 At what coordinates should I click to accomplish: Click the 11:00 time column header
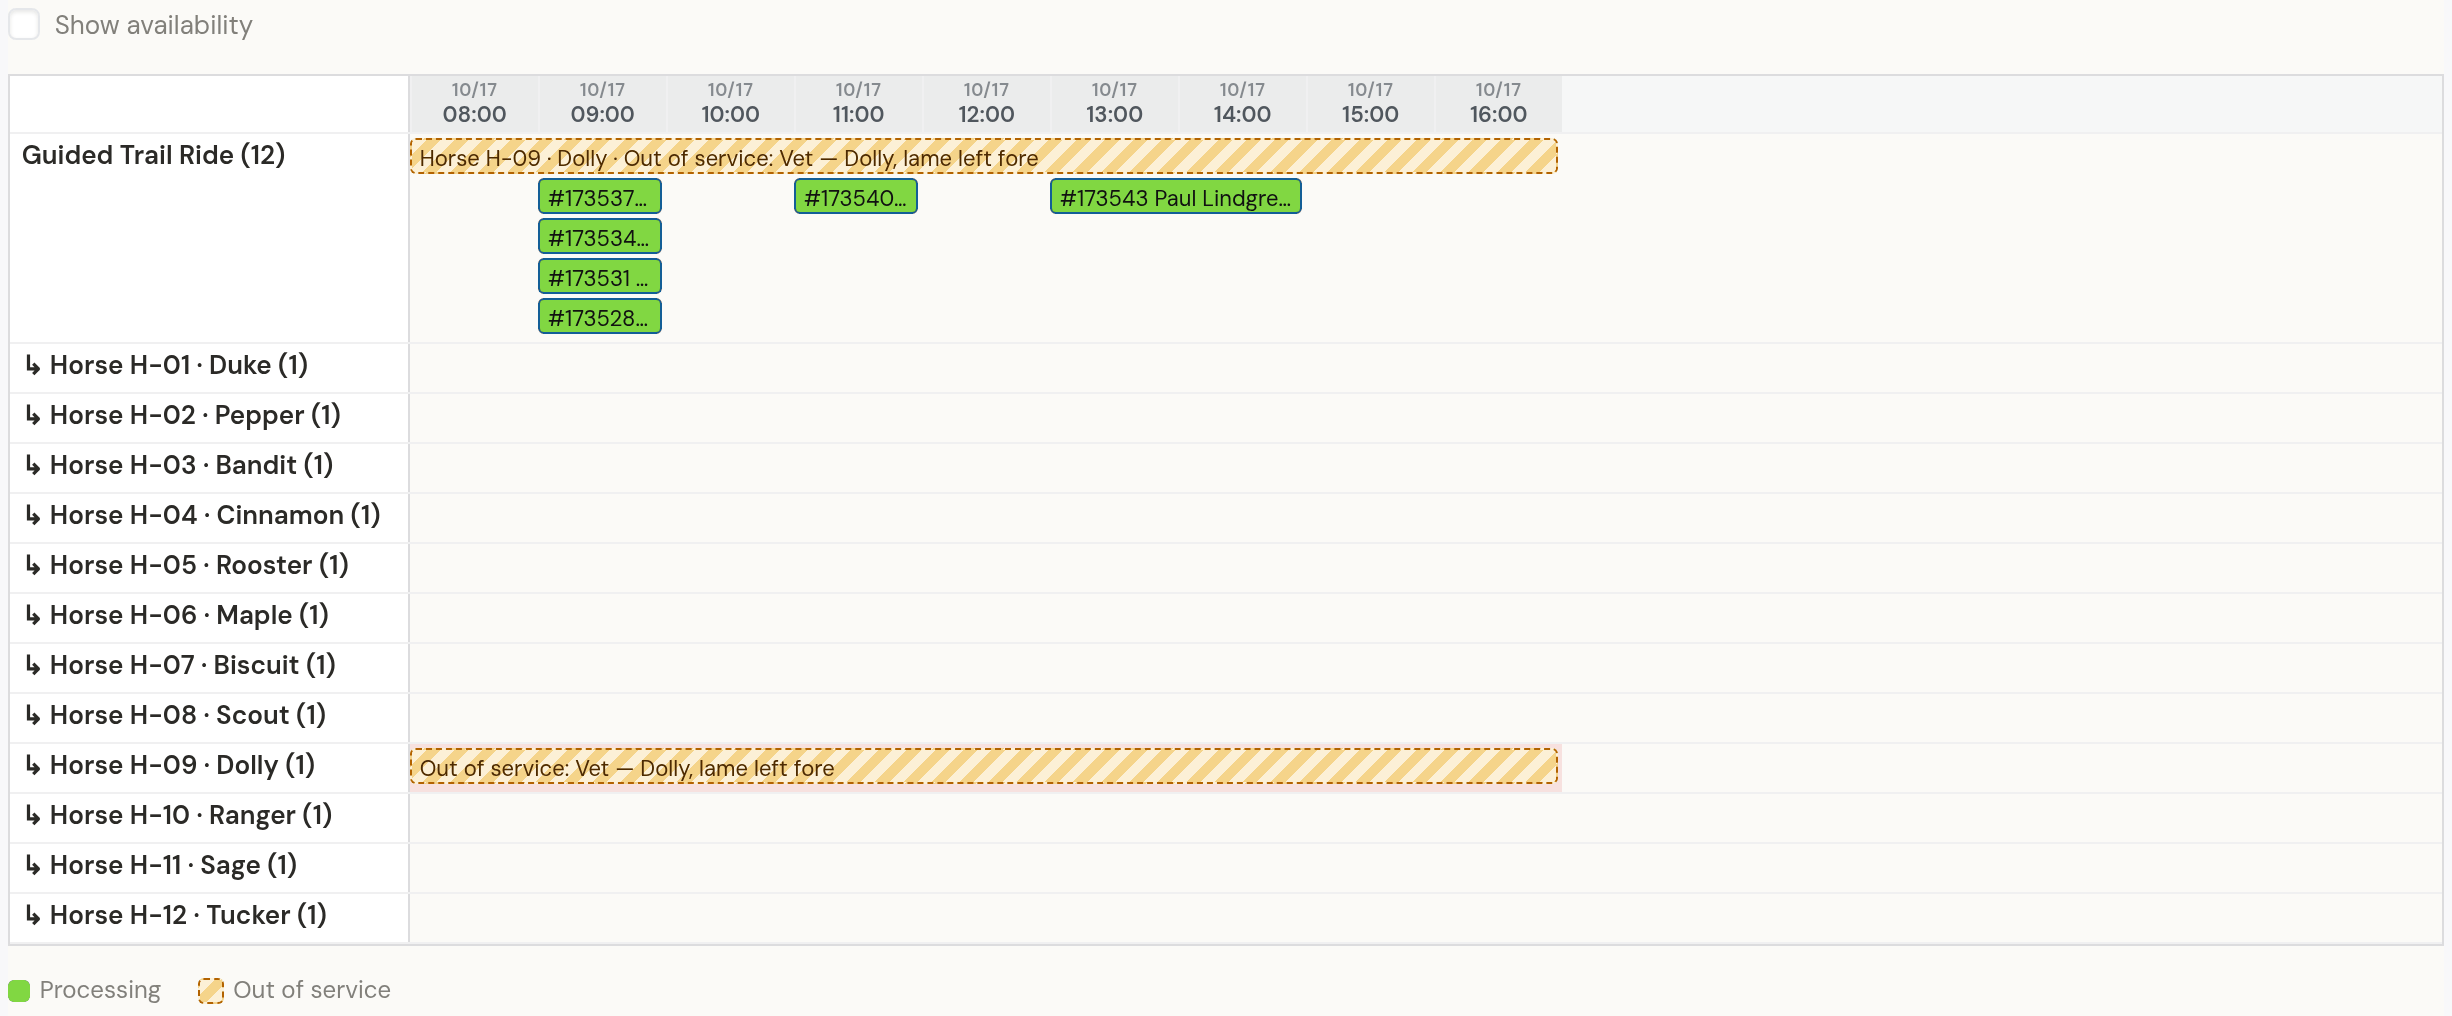[858, 104]
